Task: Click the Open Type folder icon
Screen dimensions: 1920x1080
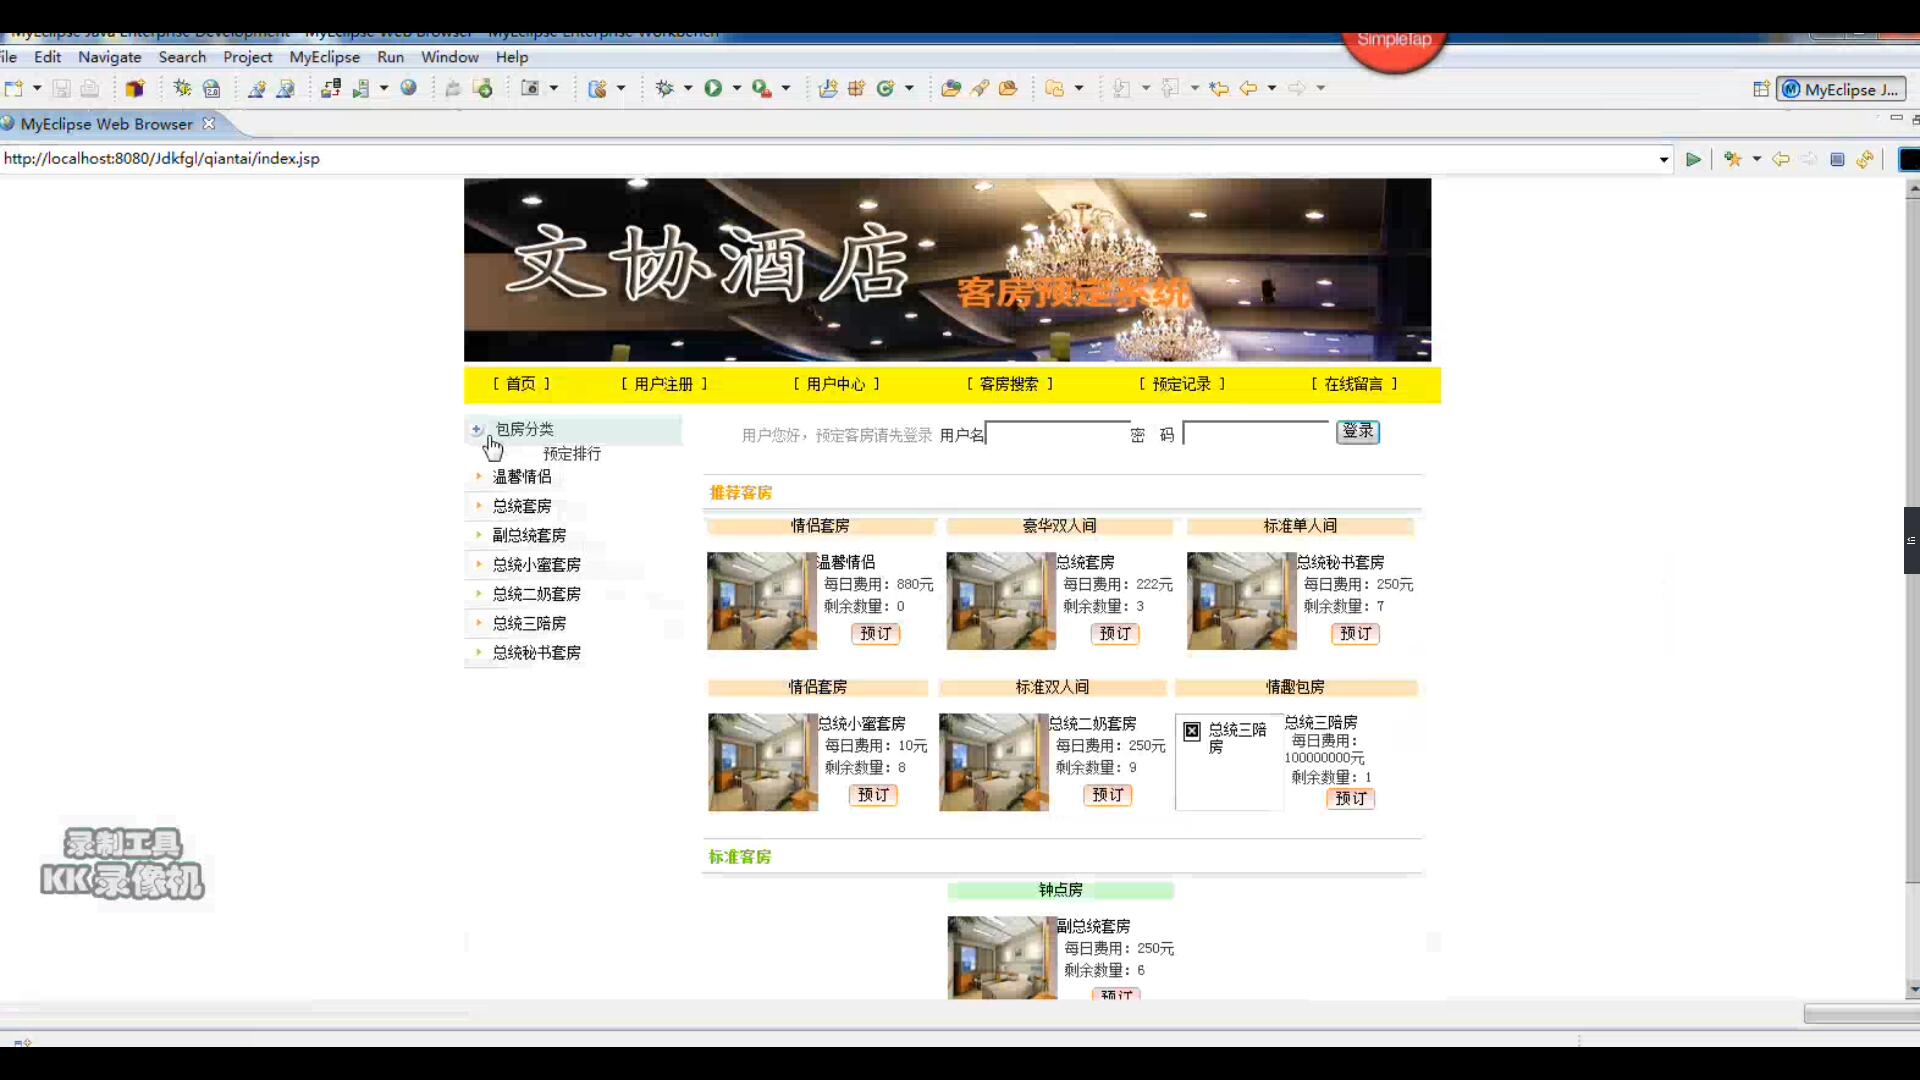Action: (x=951, y=88)
